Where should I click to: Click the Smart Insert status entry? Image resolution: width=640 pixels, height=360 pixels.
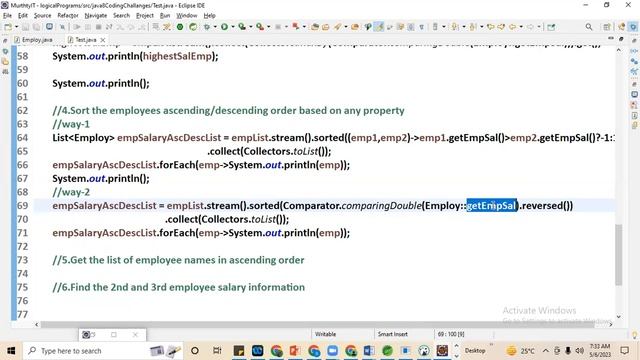(x=393, y=334)
